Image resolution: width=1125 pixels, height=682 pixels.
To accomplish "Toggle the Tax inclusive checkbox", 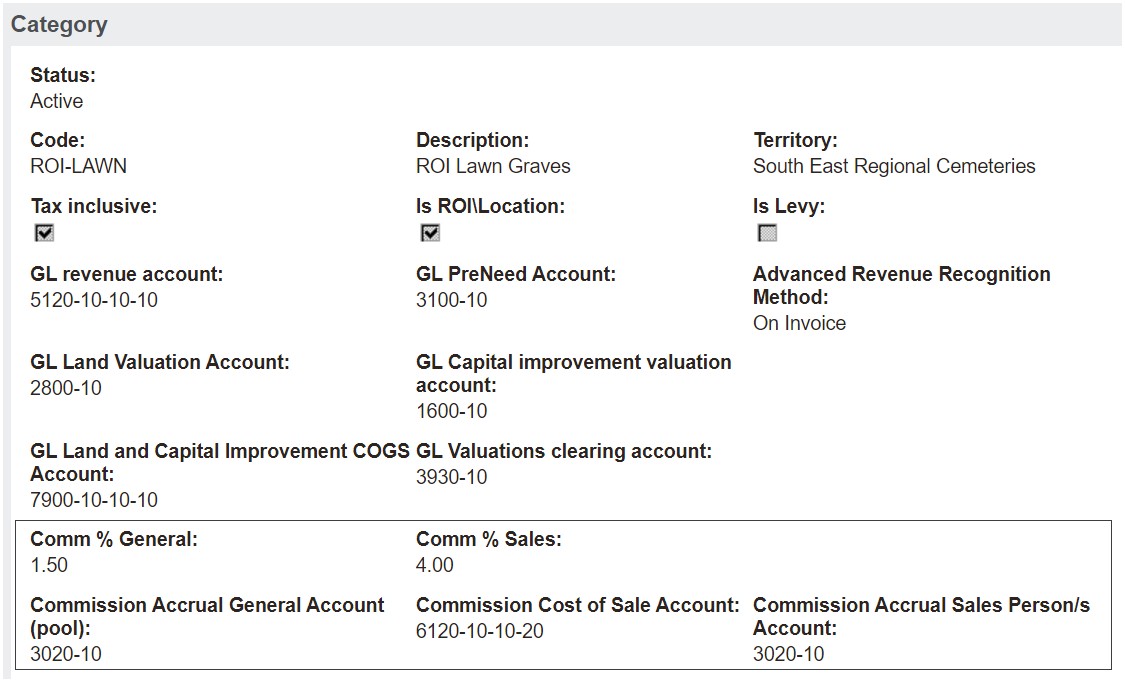I will [x=44, y=233].
